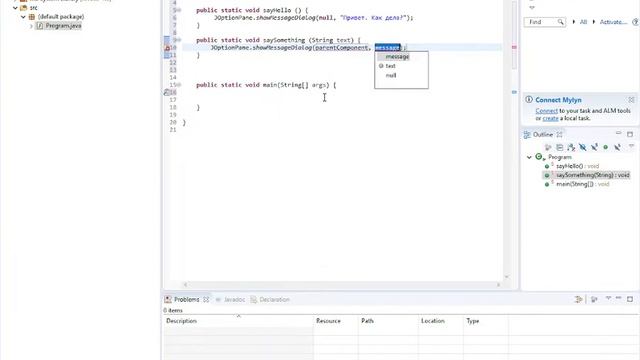Viewport: 640px width, 360px height.
Task: Toggle Hide Non-Public Members in Outline
Action: (605, 147)
